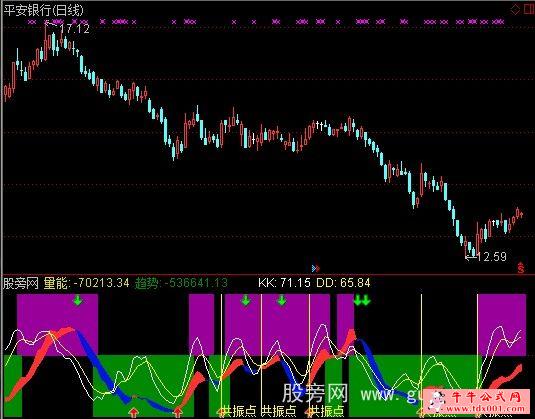Click the KK: 71.15 indicator readout

284,283
